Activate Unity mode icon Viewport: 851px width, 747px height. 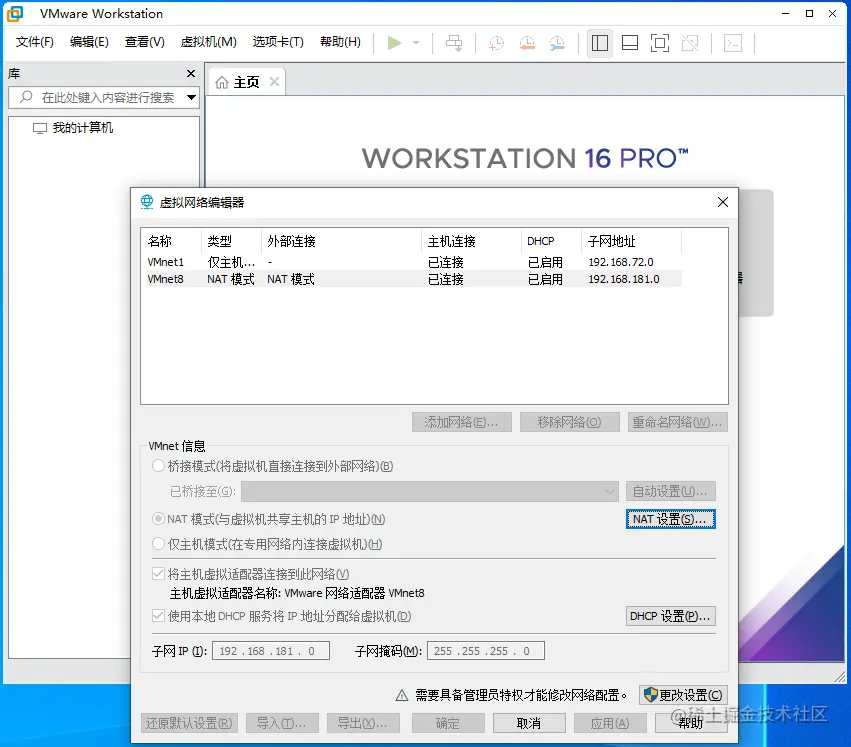[691, 43]
